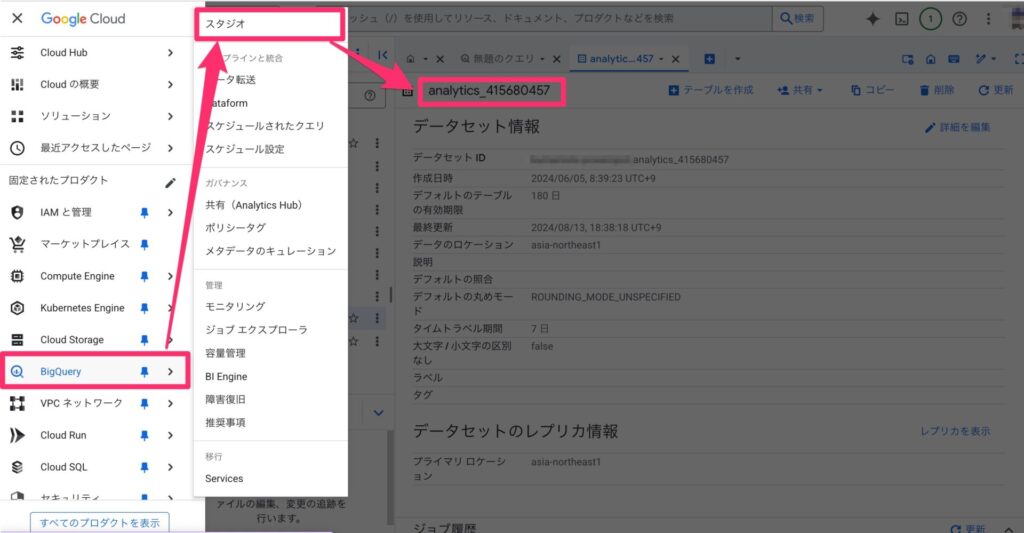
Task: Expand the VPC ネットワーク submenu chevron
Action: [170, 404]
